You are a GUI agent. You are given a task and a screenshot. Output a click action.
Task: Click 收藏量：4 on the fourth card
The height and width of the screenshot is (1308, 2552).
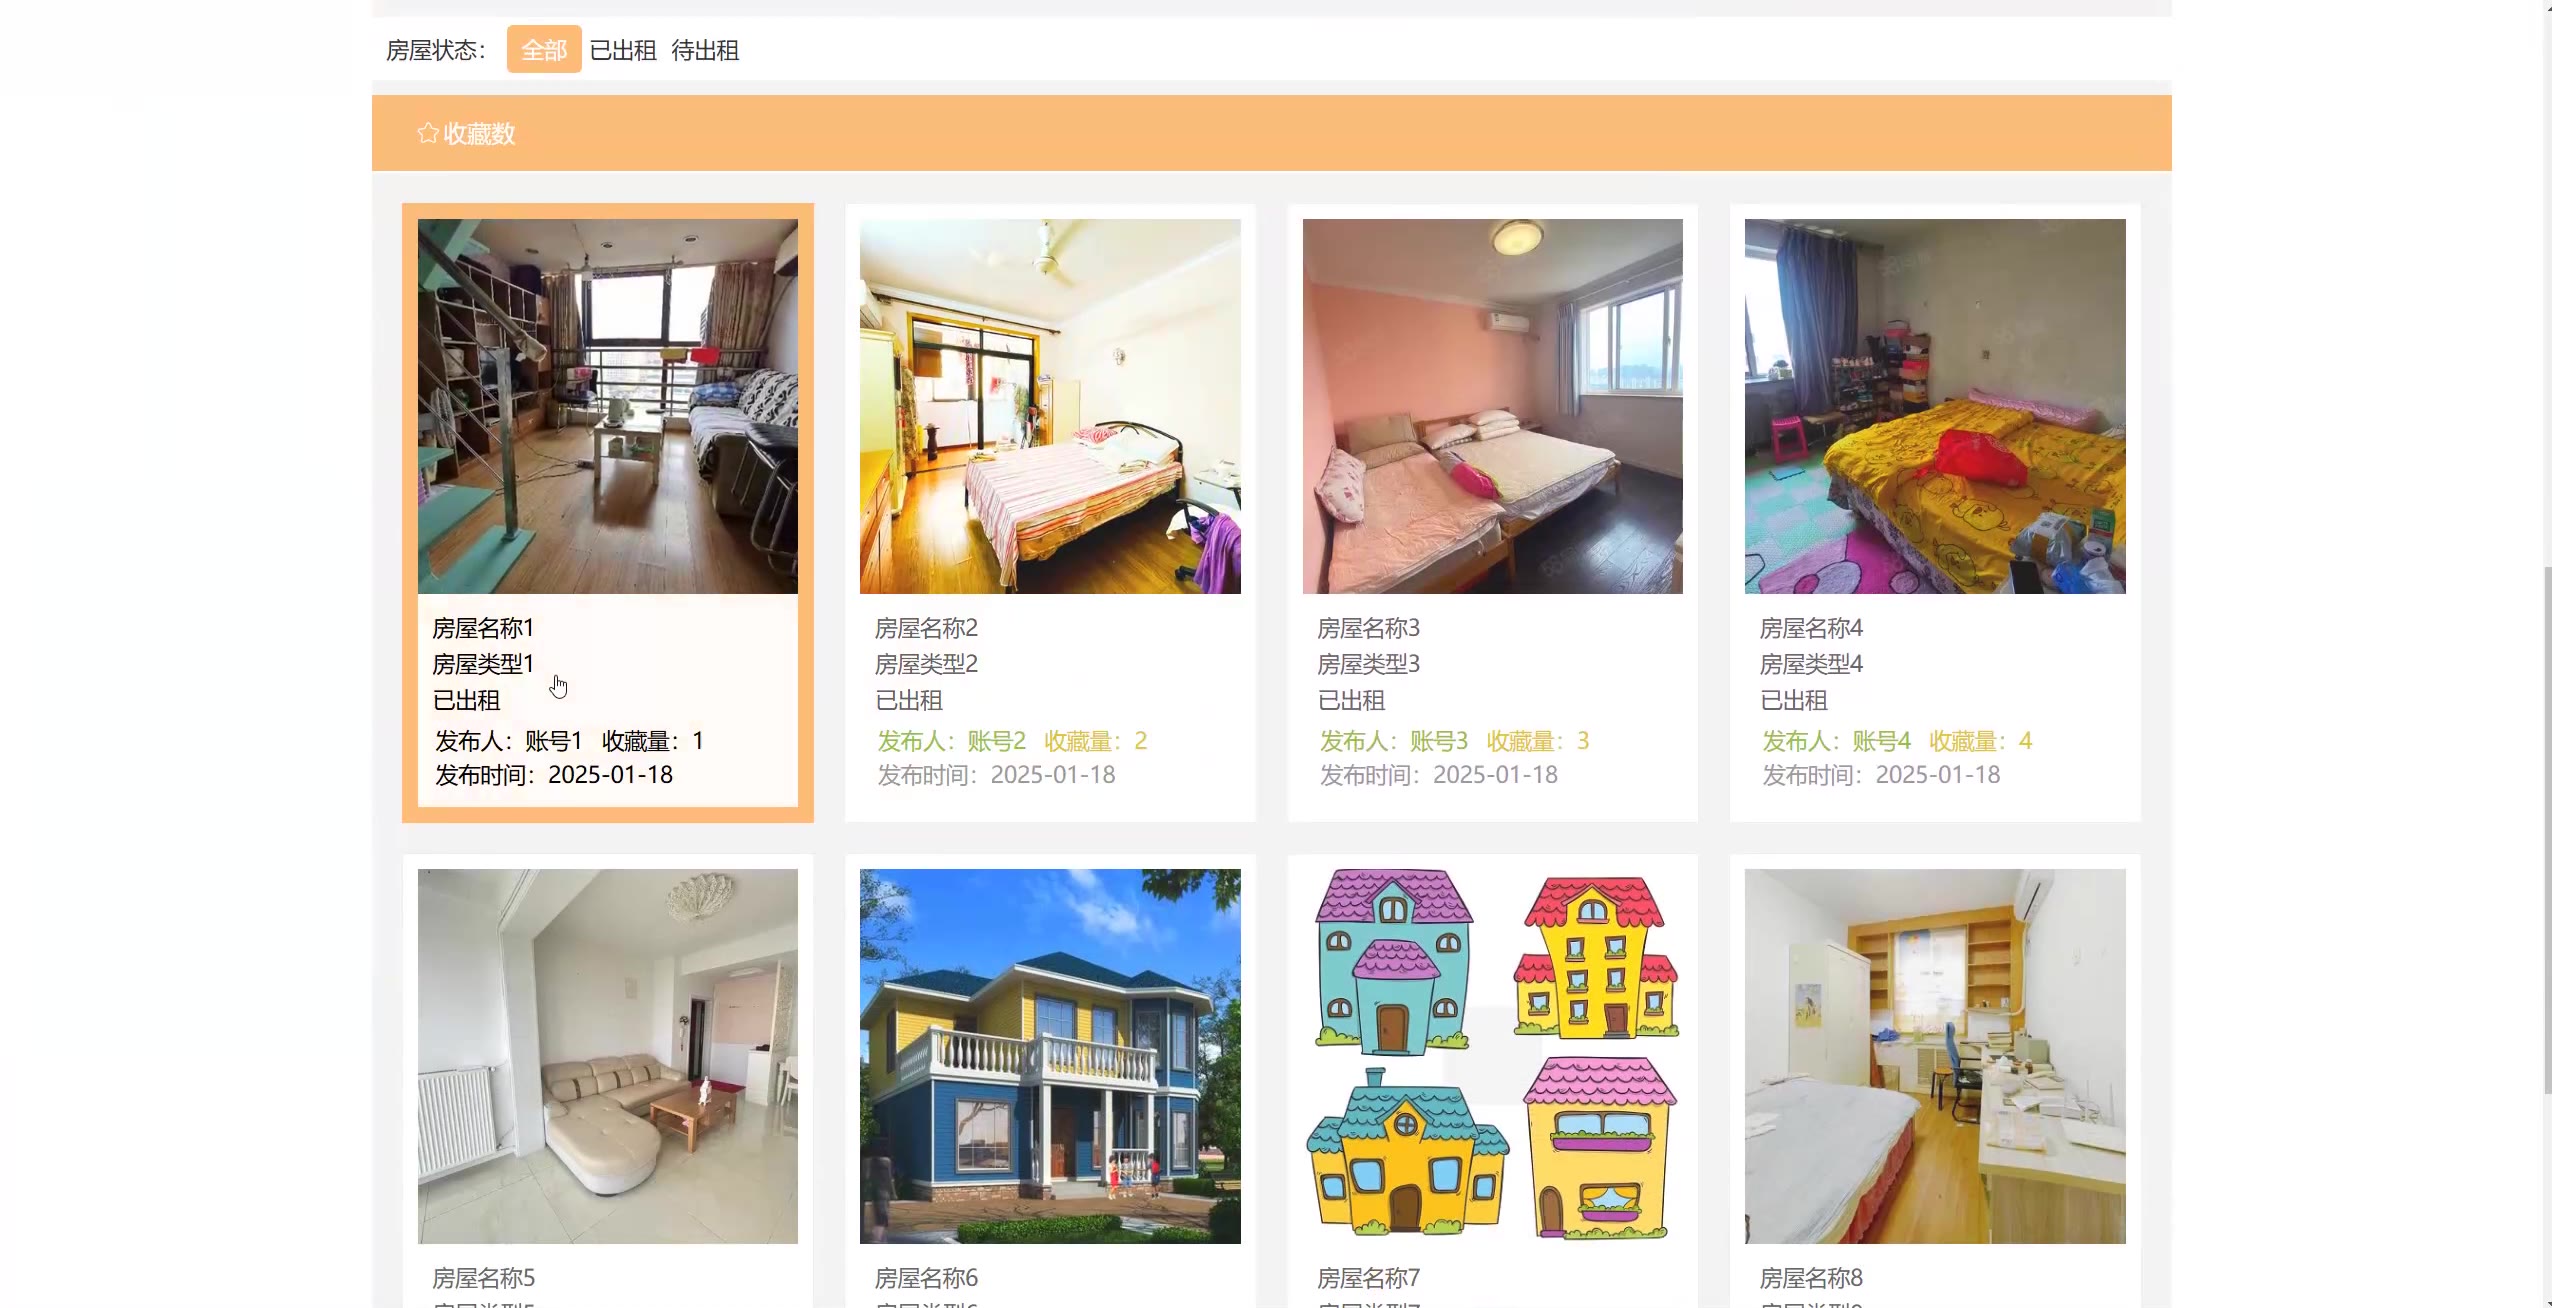pyautogui.click(x=1980, y=741)
